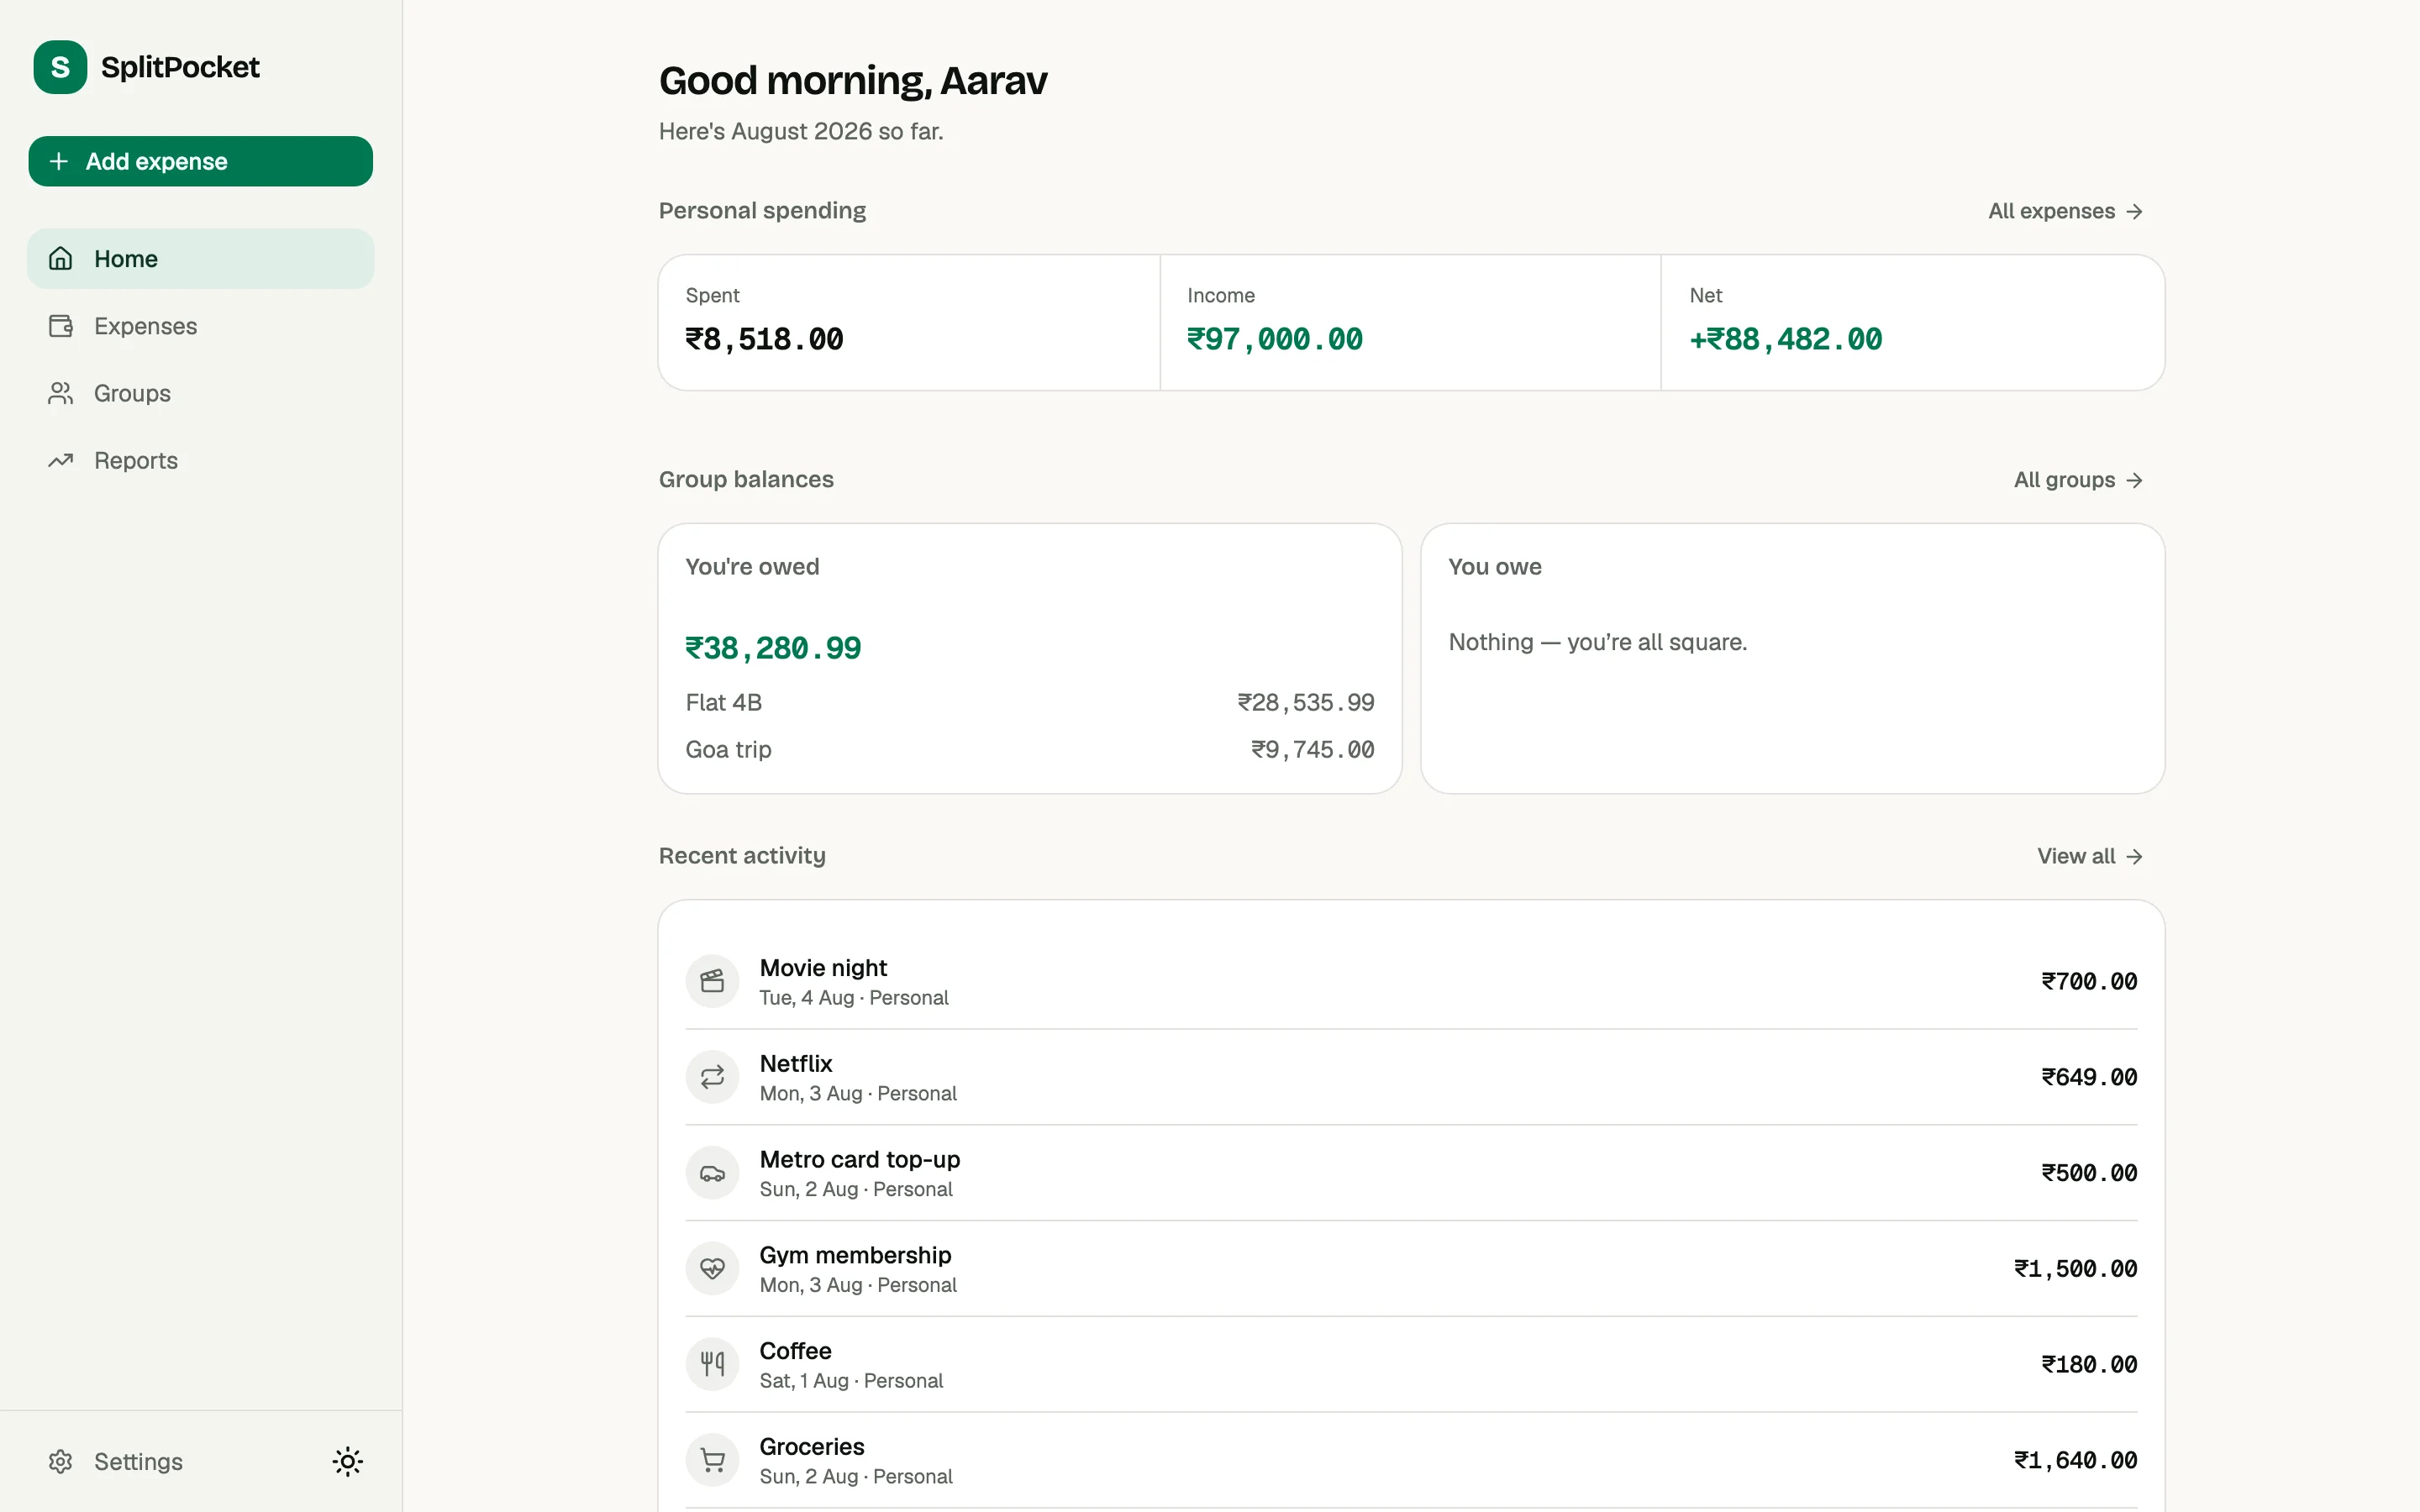
Task: Click the Movie night clapperboard icon
Action: [712, 981]
